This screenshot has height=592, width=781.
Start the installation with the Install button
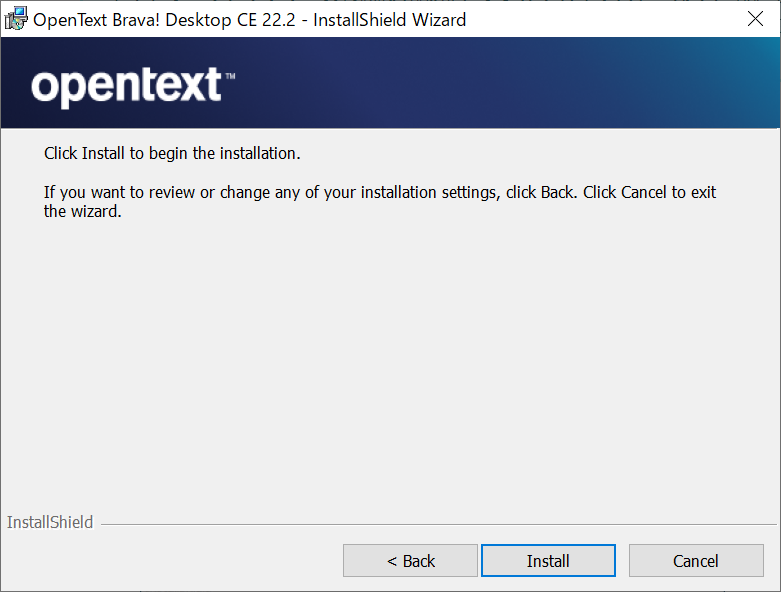point(548,561)
